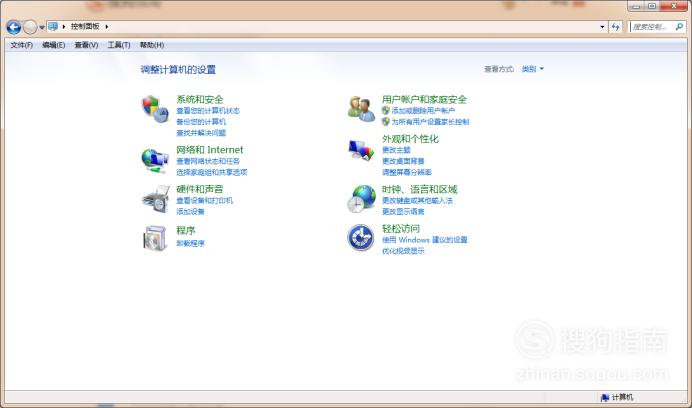
Task: Open 用户帐户和家庭安全 category link
Action: pyautogui.click(x=424, y=99)
